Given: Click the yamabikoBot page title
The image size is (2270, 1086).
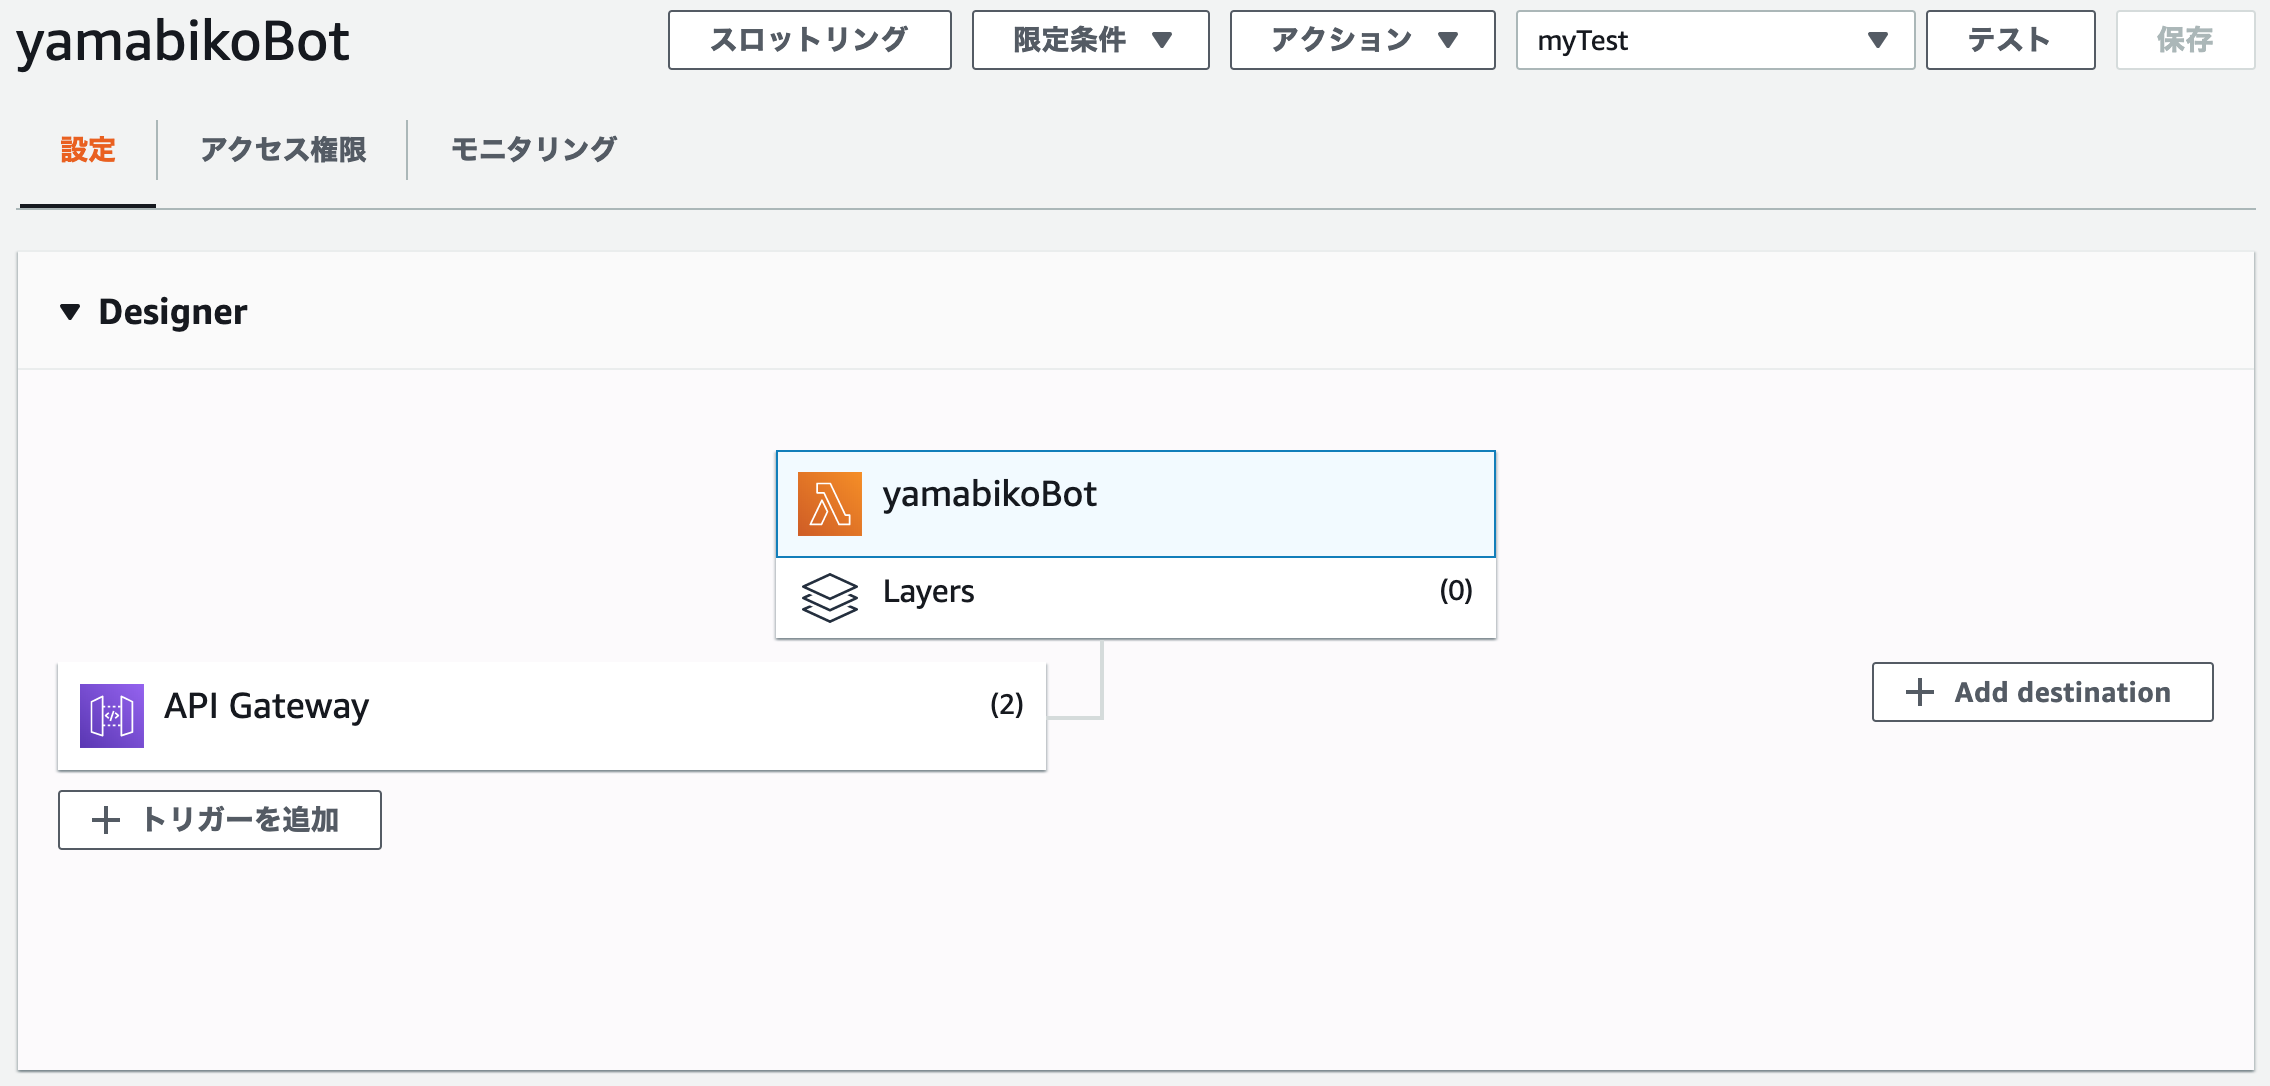Looking at the screenshot, I should (183, 42).
